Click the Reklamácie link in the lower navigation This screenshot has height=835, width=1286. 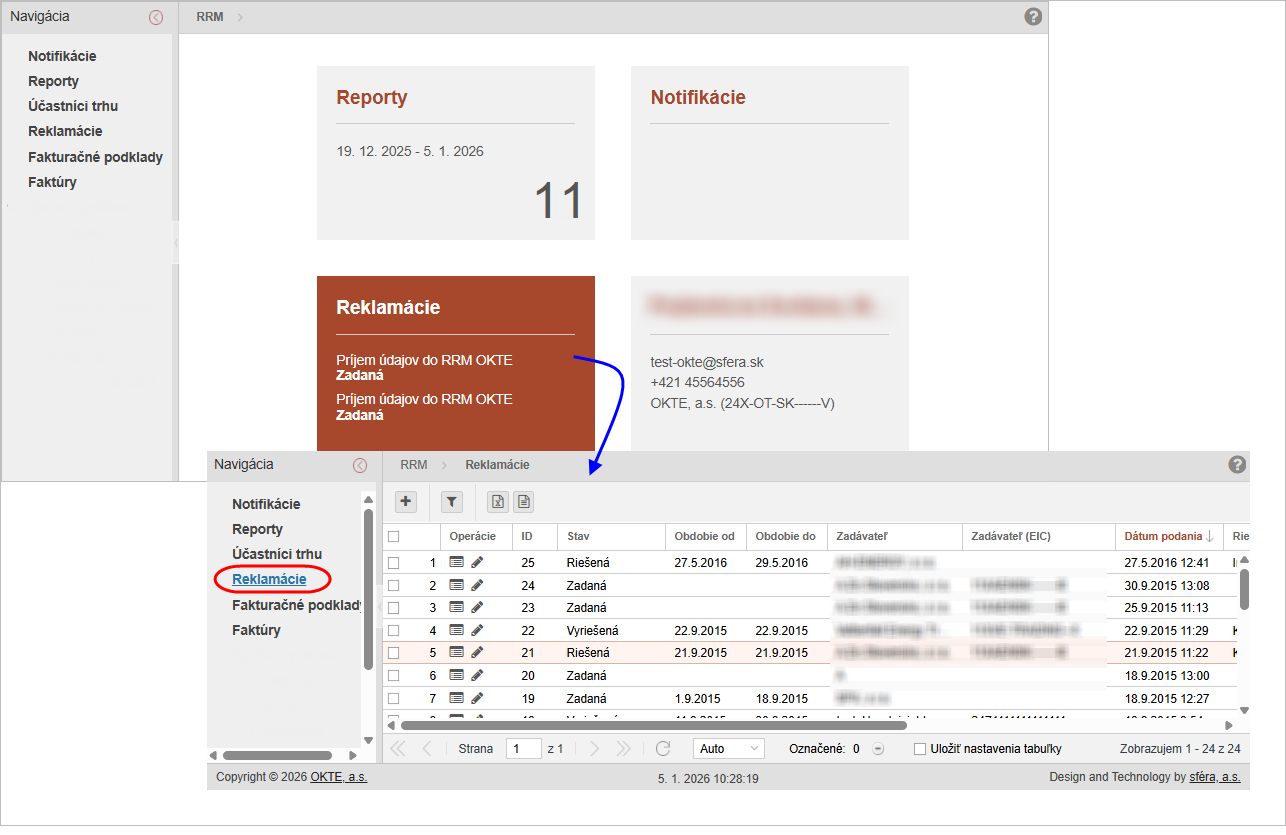tap(269, 579)
